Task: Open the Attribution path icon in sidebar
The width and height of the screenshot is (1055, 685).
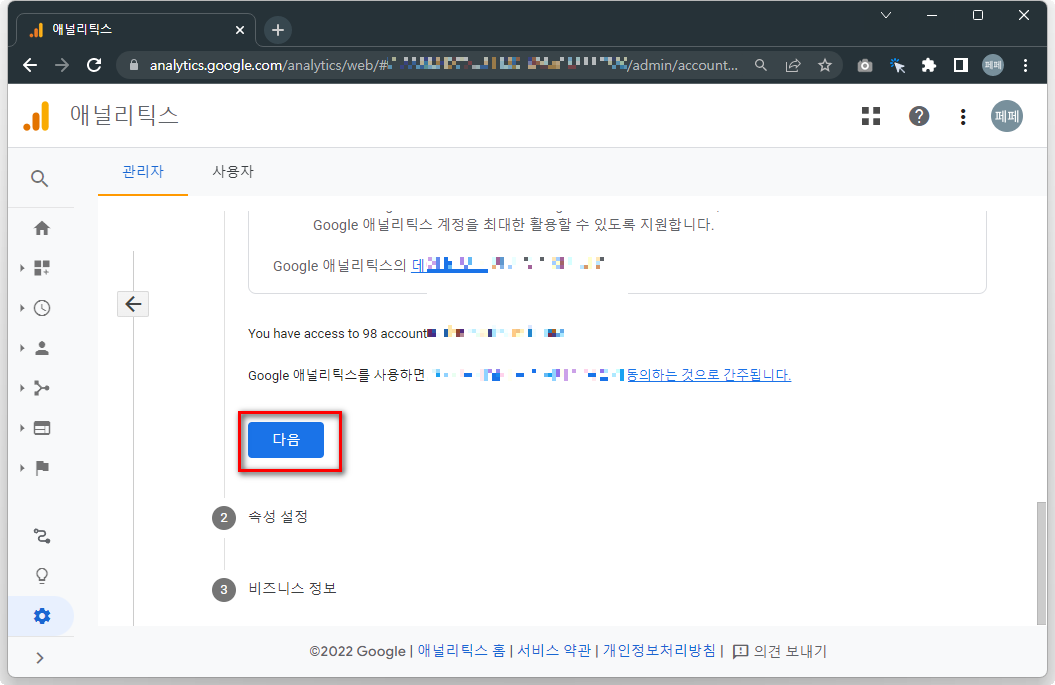Action: (x=42, y=536)
